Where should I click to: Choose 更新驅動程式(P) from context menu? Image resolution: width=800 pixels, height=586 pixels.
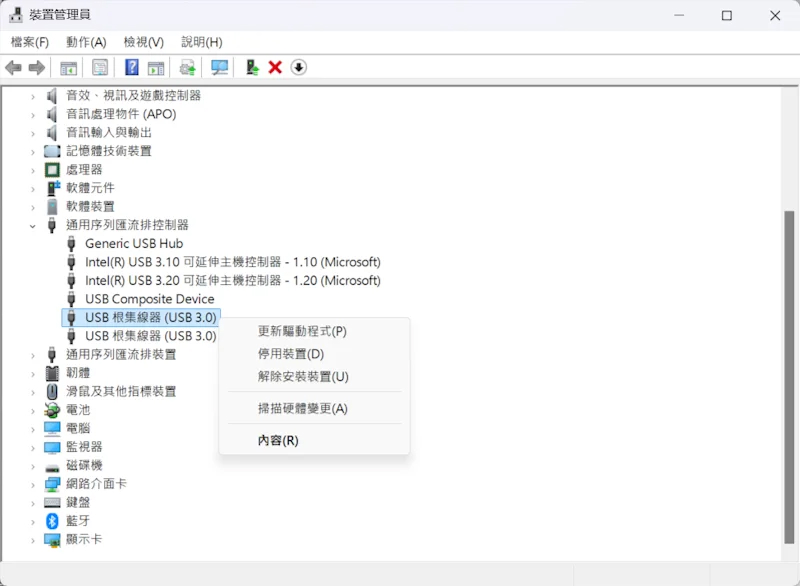[314, 332]
